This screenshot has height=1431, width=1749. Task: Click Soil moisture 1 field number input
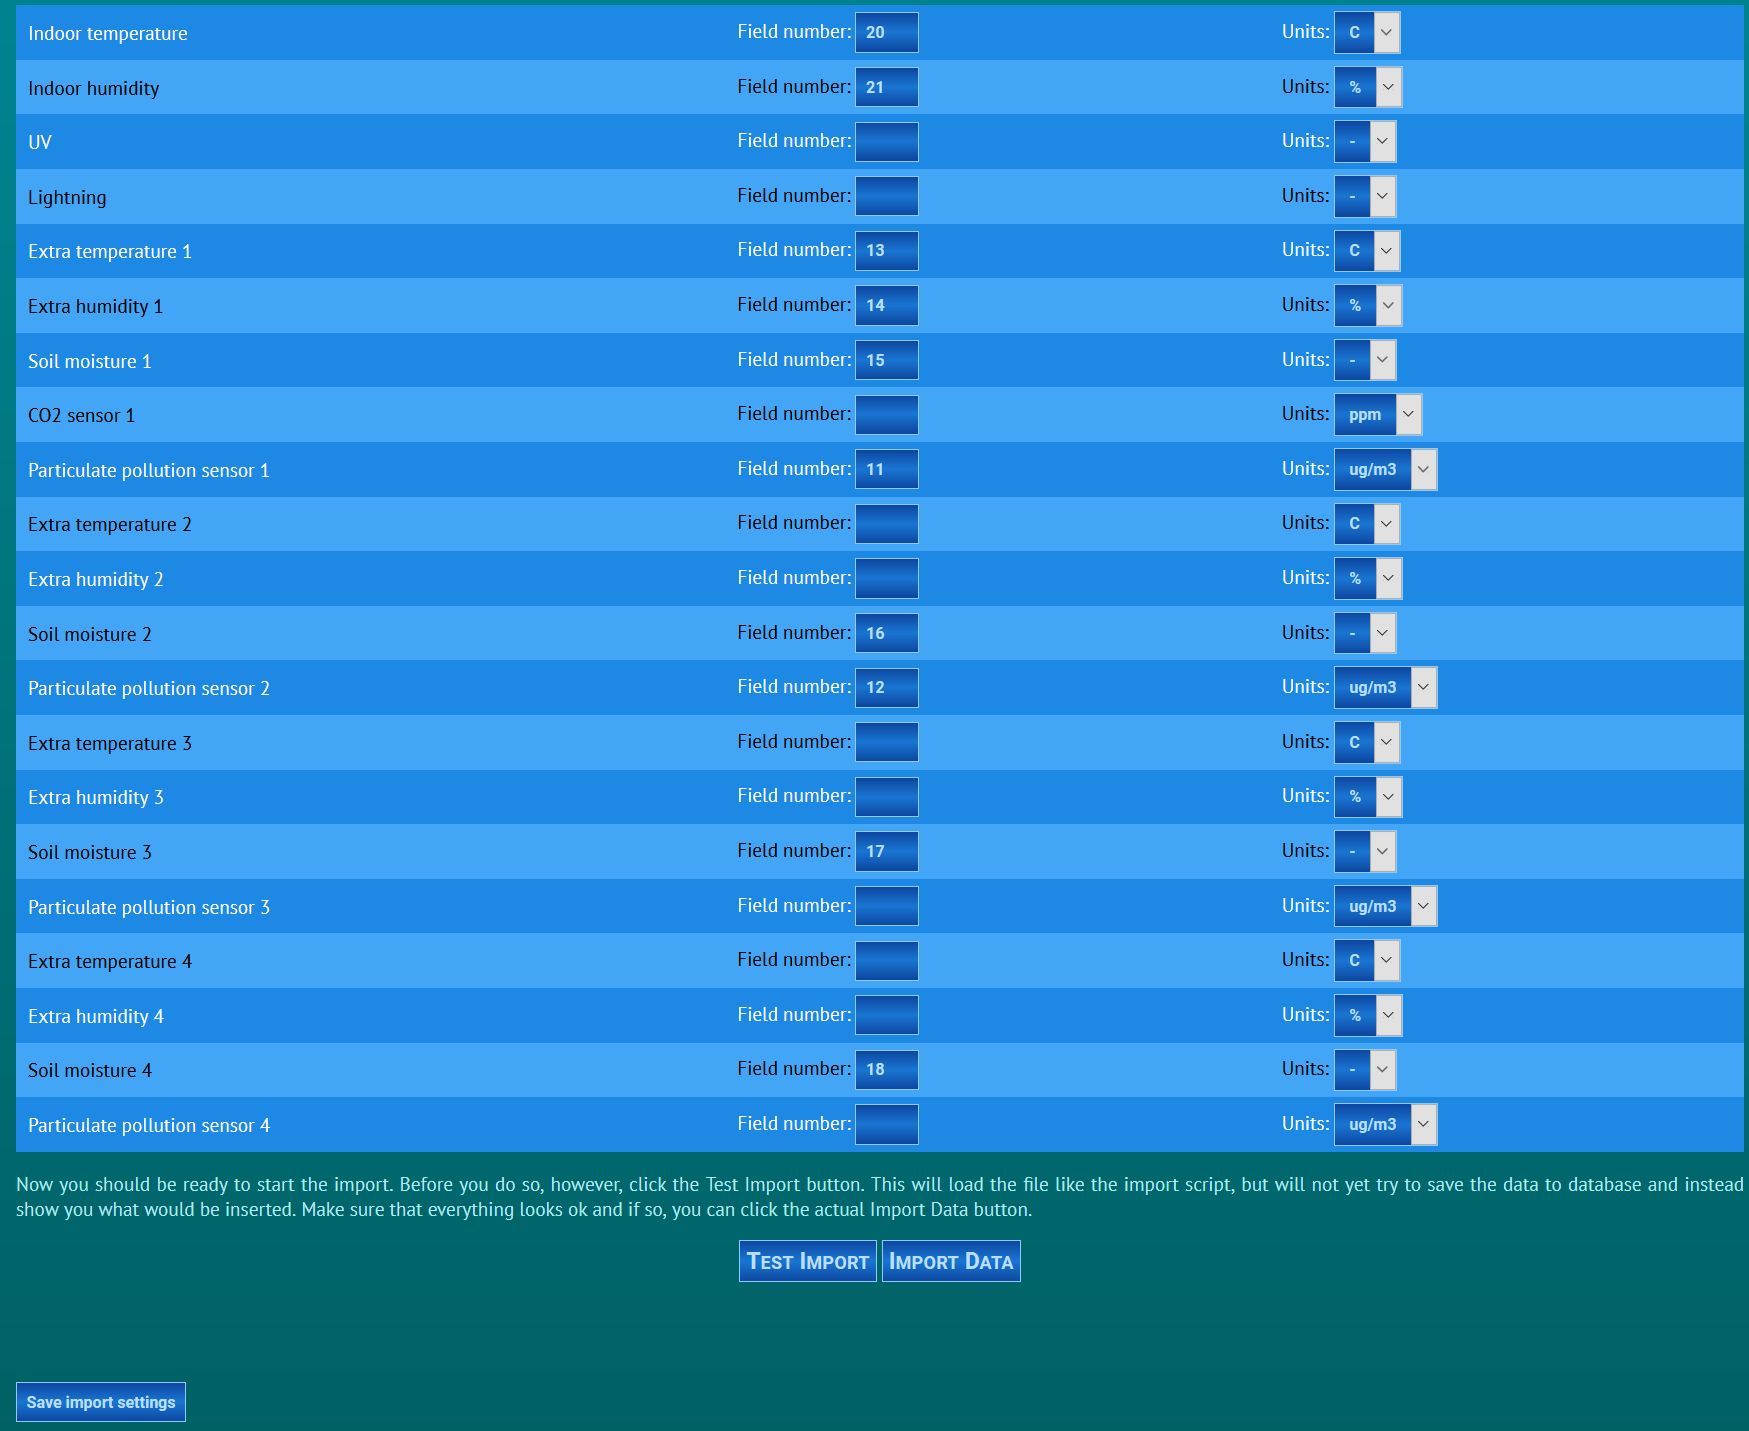coord(887,360)
